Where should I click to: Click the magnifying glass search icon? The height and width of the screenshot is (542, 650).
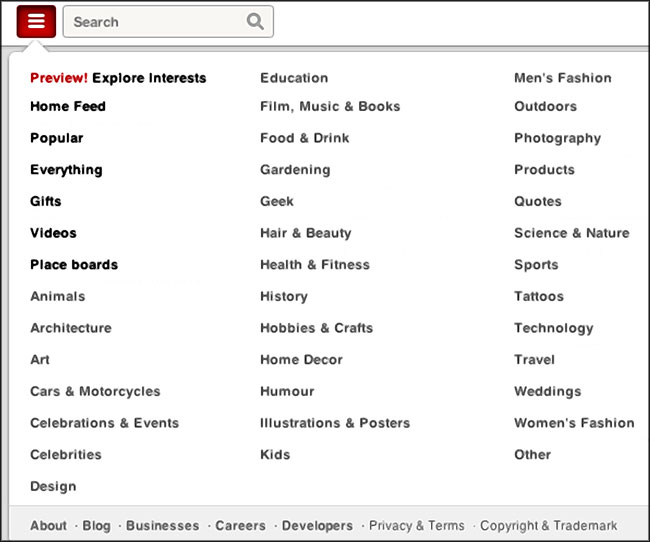pos(255,21)
